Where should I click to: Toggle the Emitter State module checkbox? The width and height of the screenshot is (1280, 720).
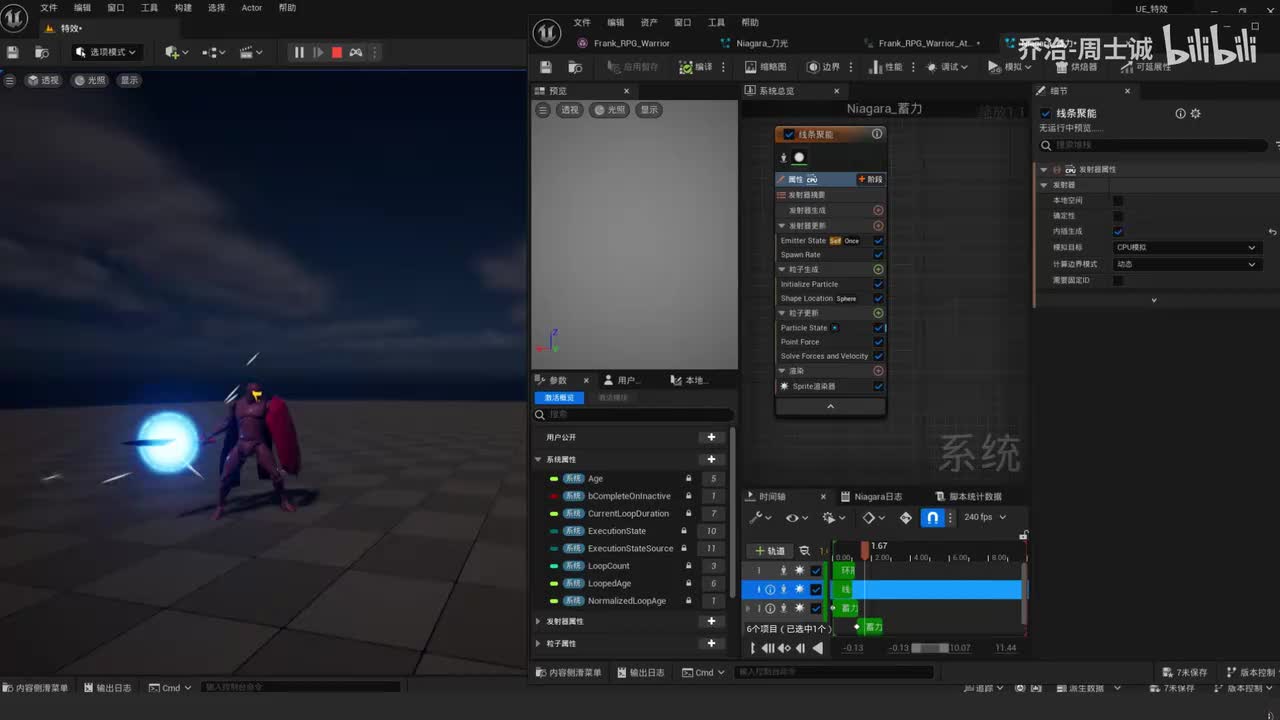pyautogui.click(x=878, y=241)
